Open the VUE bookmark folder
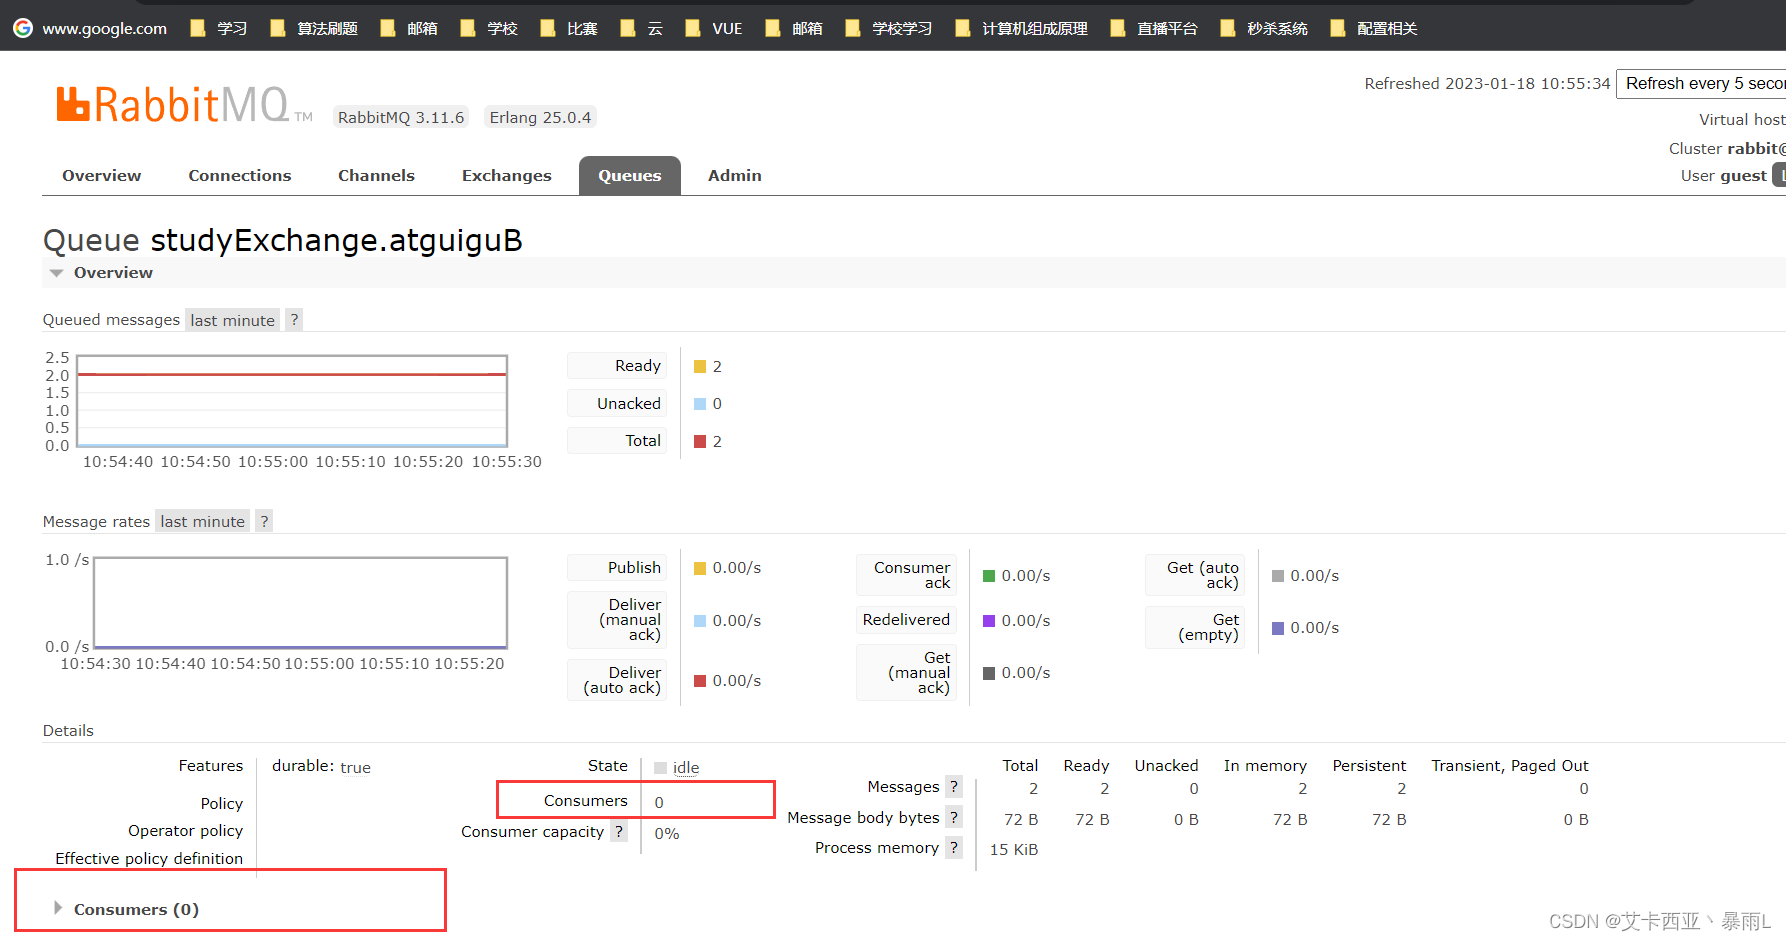The width and height of the screenshot is (1786, 941). click(713, 28)
